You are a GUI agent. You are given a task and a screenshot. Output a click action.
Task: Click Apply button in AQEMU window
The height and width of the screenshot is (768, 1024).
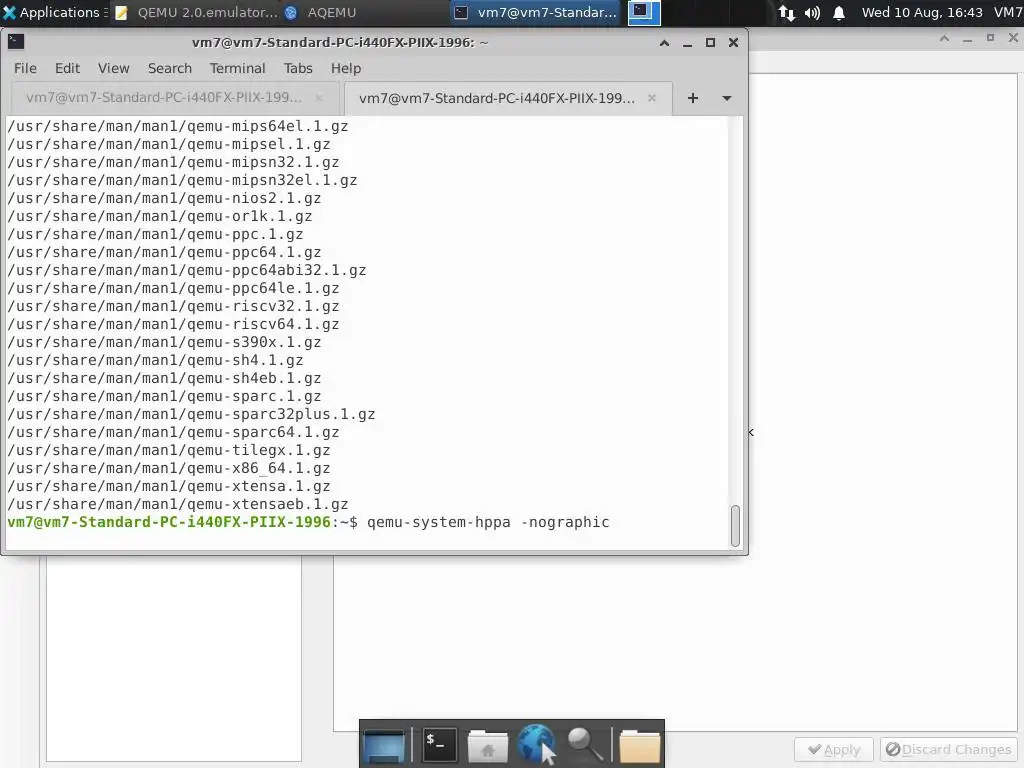834,750
